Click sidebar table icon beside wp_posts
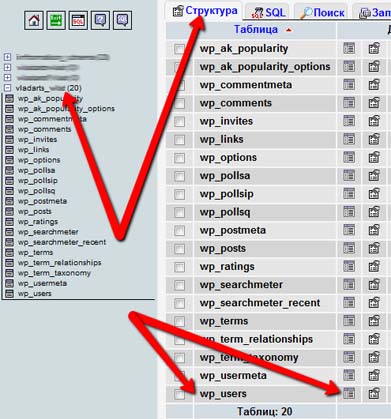 10,211
